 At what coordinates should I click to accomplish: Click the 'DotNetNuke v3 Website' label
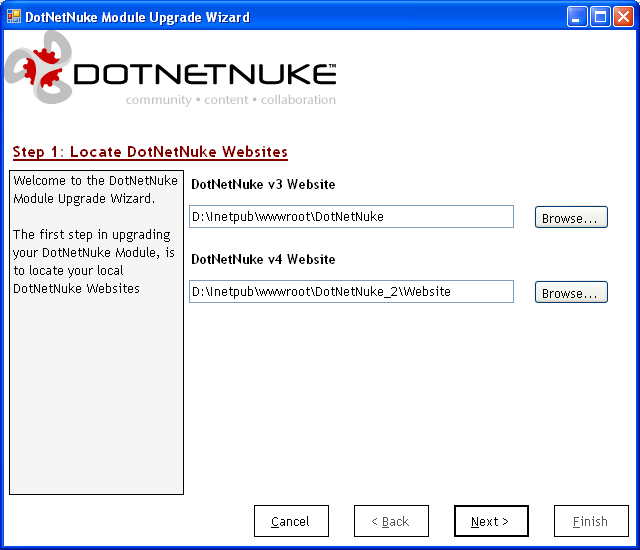point(263,184)
